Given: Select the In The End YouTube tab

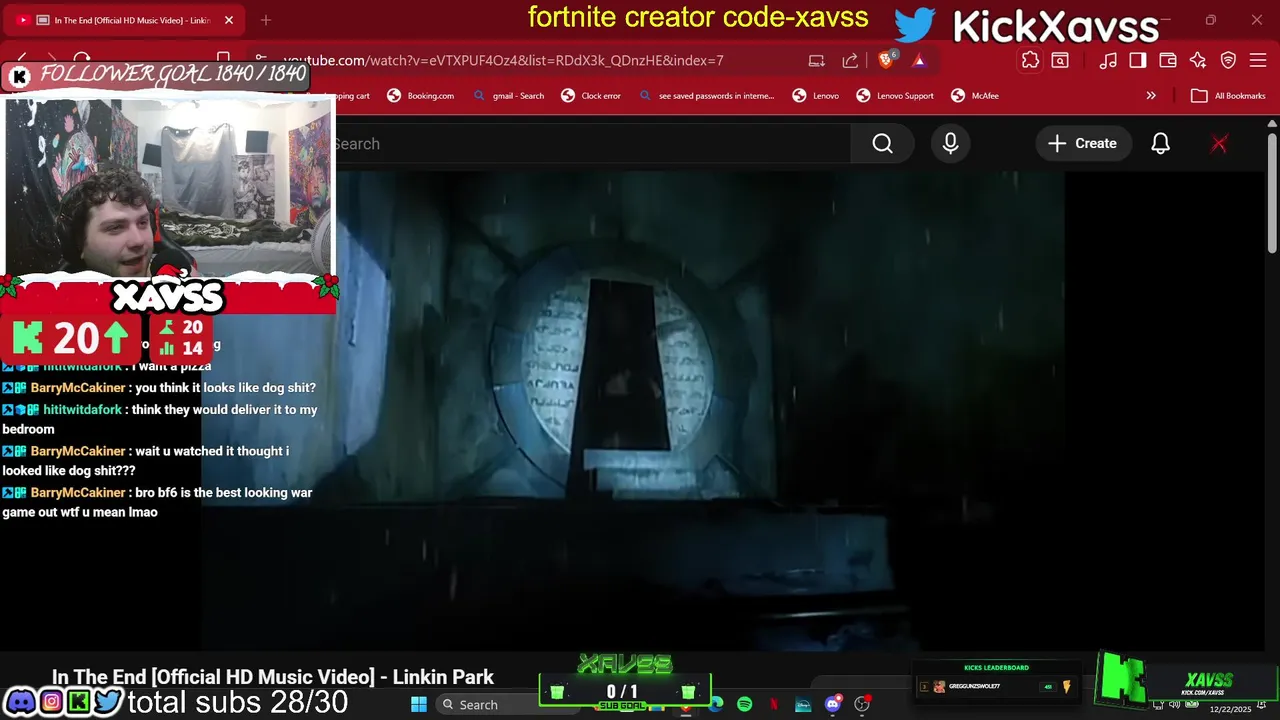Looking at the screenshot, I should click(x=124, y=20).
